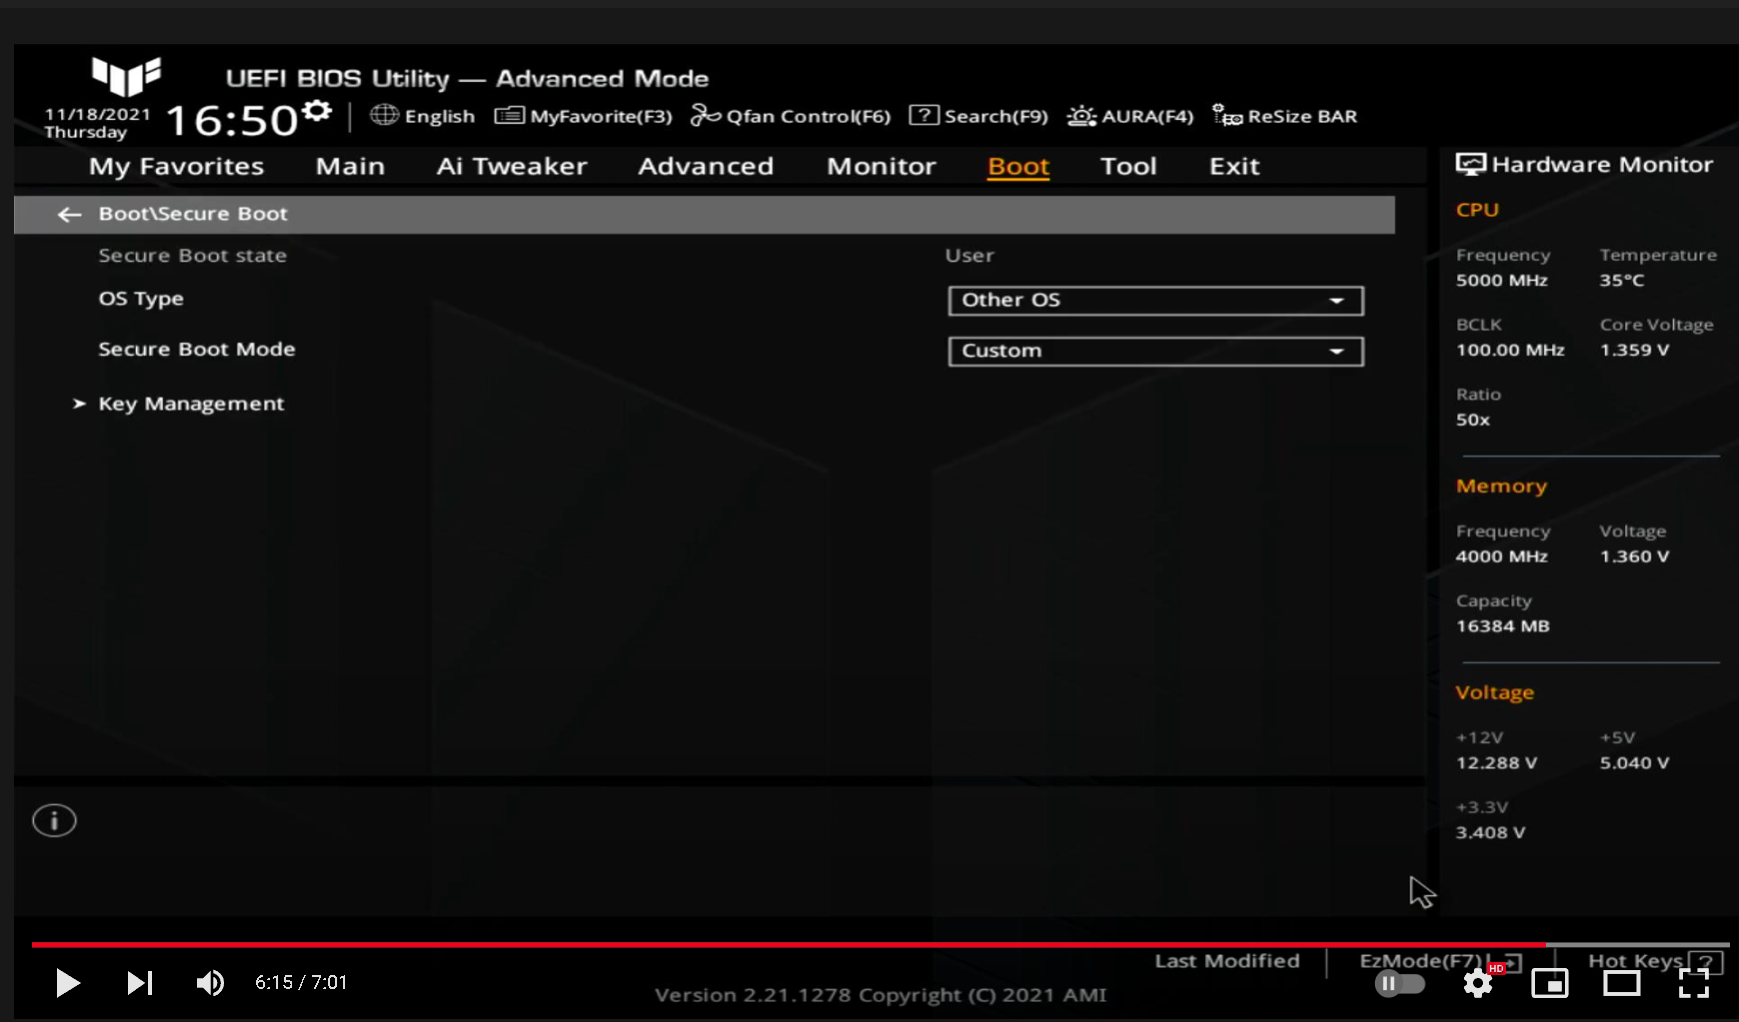This screenshot has height=1022, width=1739.
Task: Open the Advanced tab
Action: point(706,166)
